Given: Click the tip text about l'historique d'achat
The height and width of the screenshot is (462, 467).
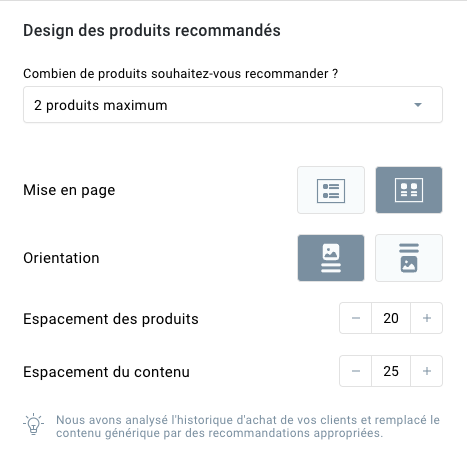Looking at the screenshot, I should (248, 426).
